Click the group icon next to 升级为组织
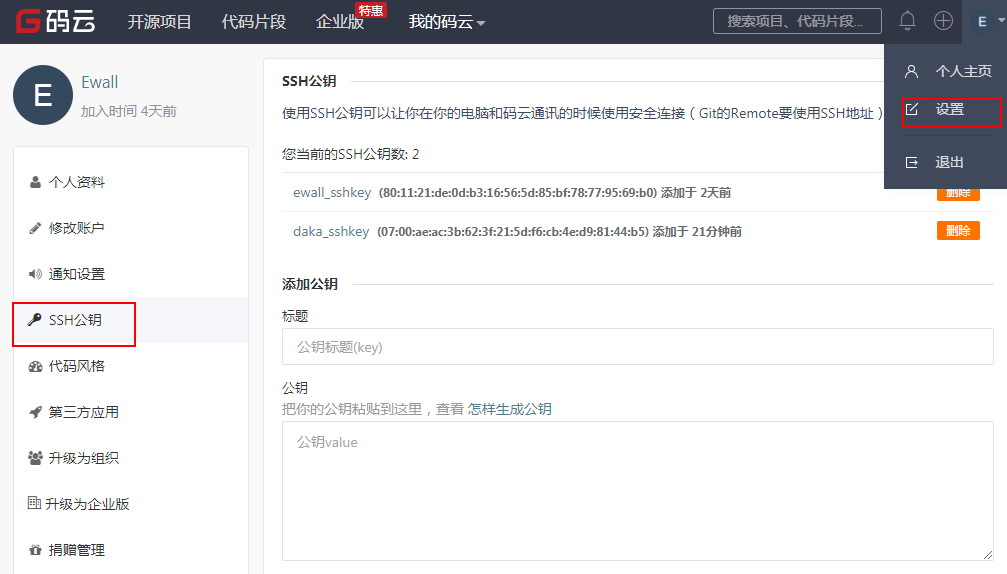The height and width of the screenshot is (574, 1007). (35, 458)
